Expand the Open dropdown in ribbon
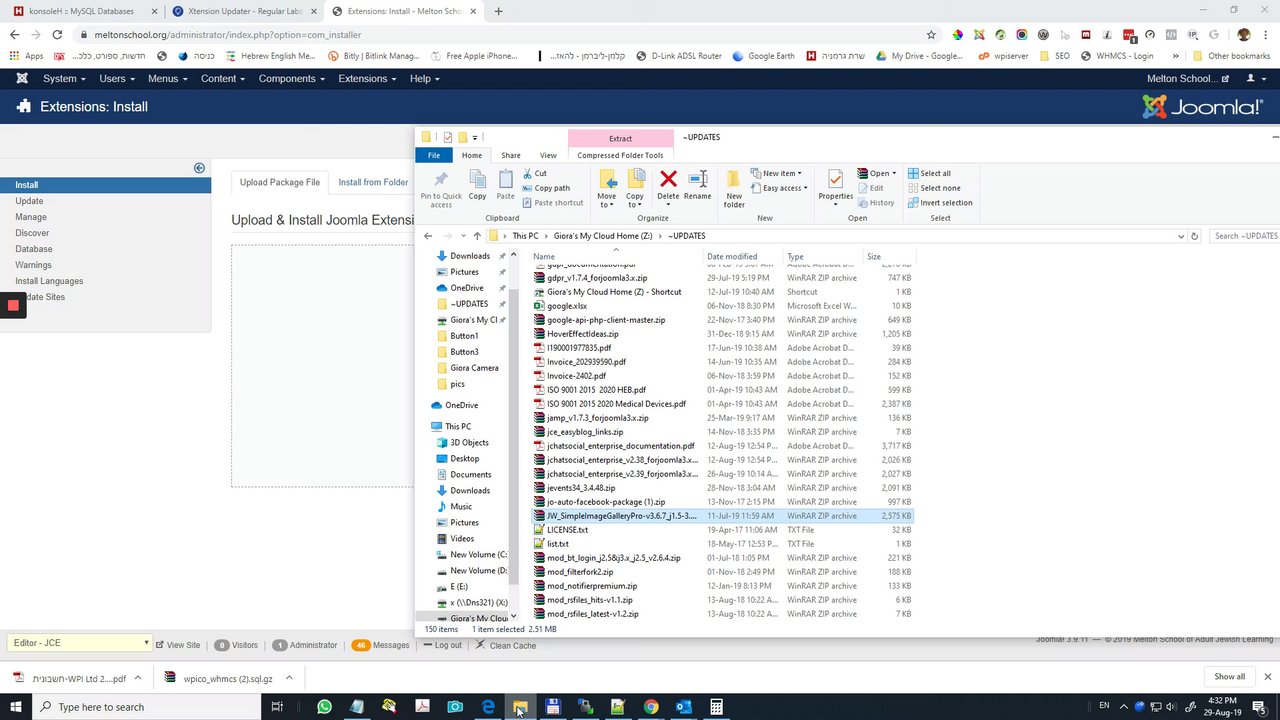Image resolution: width=1280 pixels, height=720 pixels. pos(876,173)
